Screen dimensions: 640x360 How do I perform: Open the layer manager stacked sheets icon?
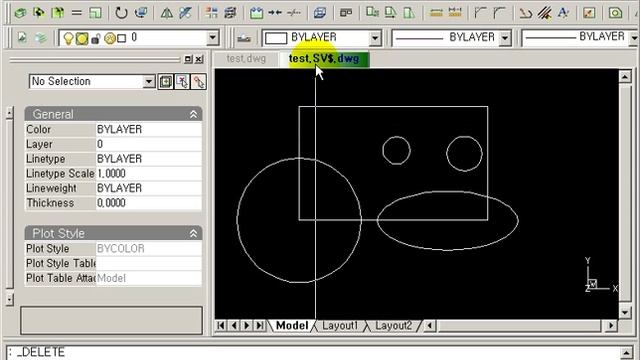click(x=40, y=38)
